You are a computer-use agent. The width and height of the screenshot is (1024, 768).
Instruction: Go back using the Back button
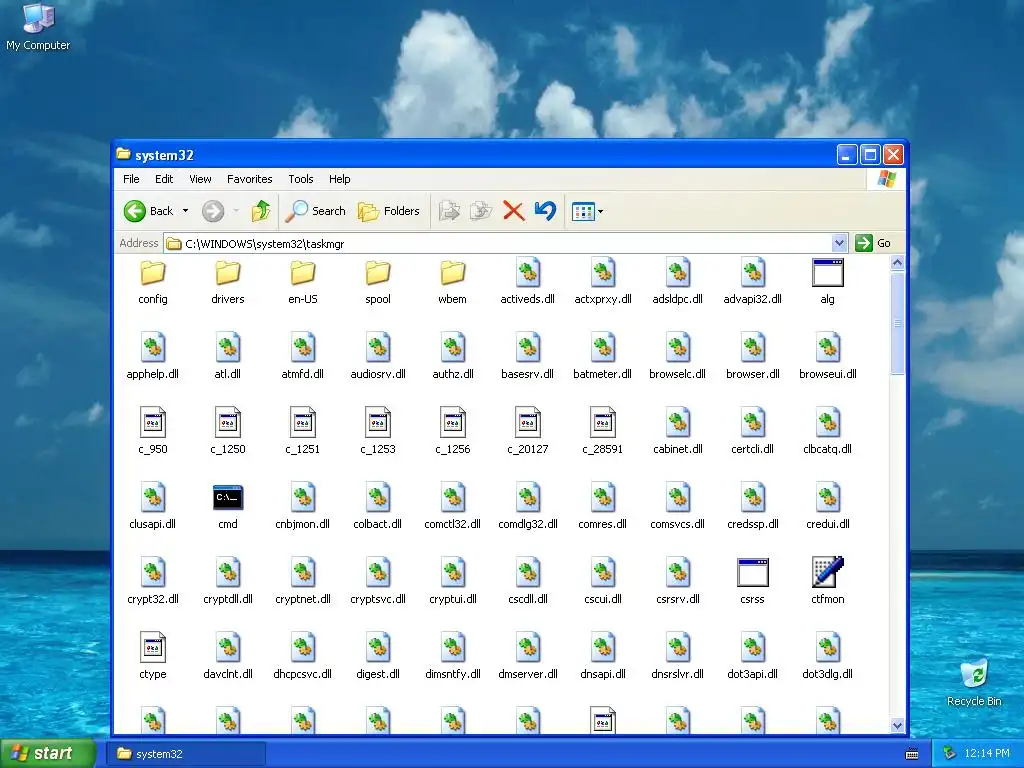(149, 211)
